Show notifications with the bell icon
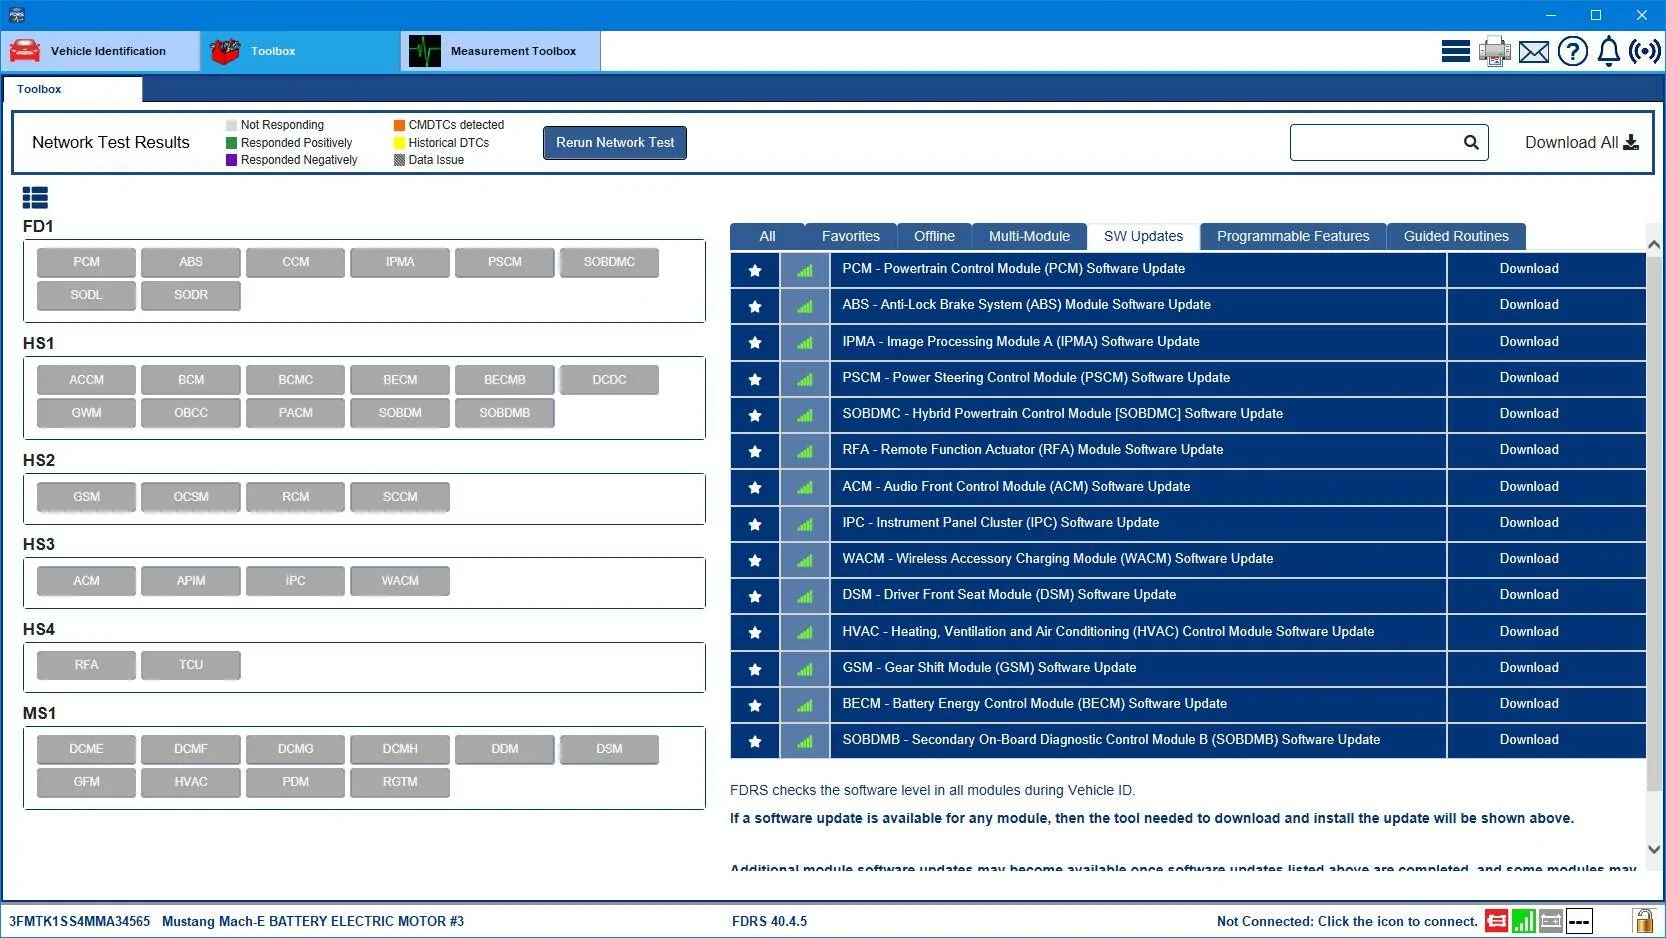 click(1609, 51)
